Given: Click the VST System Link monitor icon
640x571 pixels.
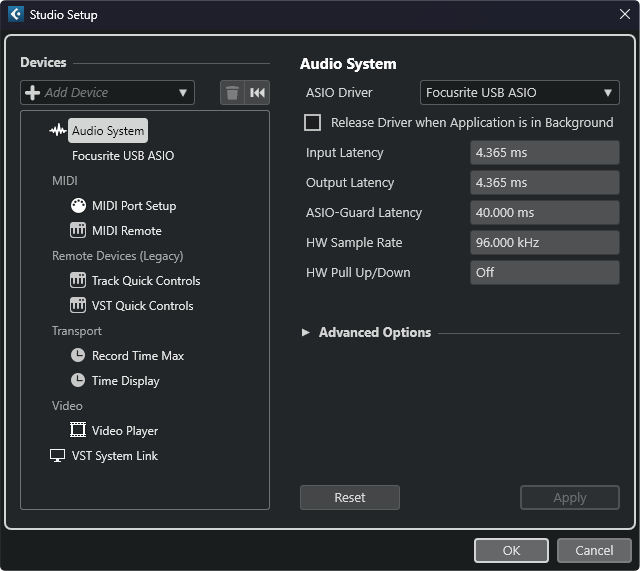Looking at the screenshot, I should tap(58, 455).
